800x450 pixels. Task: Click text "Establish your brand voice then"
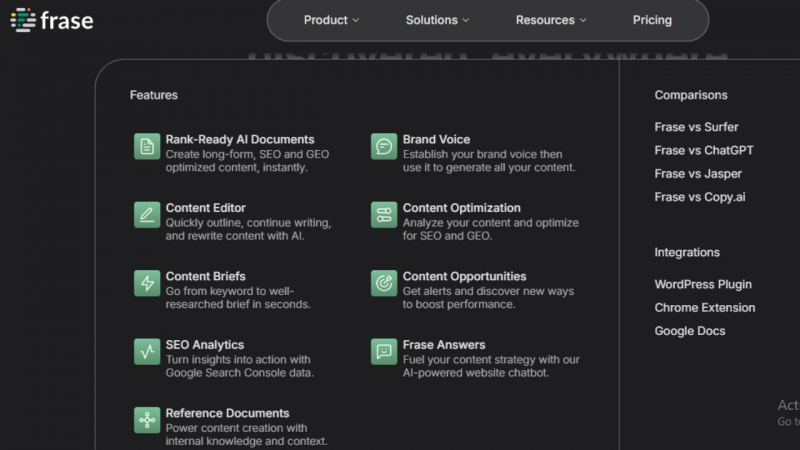[482, 154]
